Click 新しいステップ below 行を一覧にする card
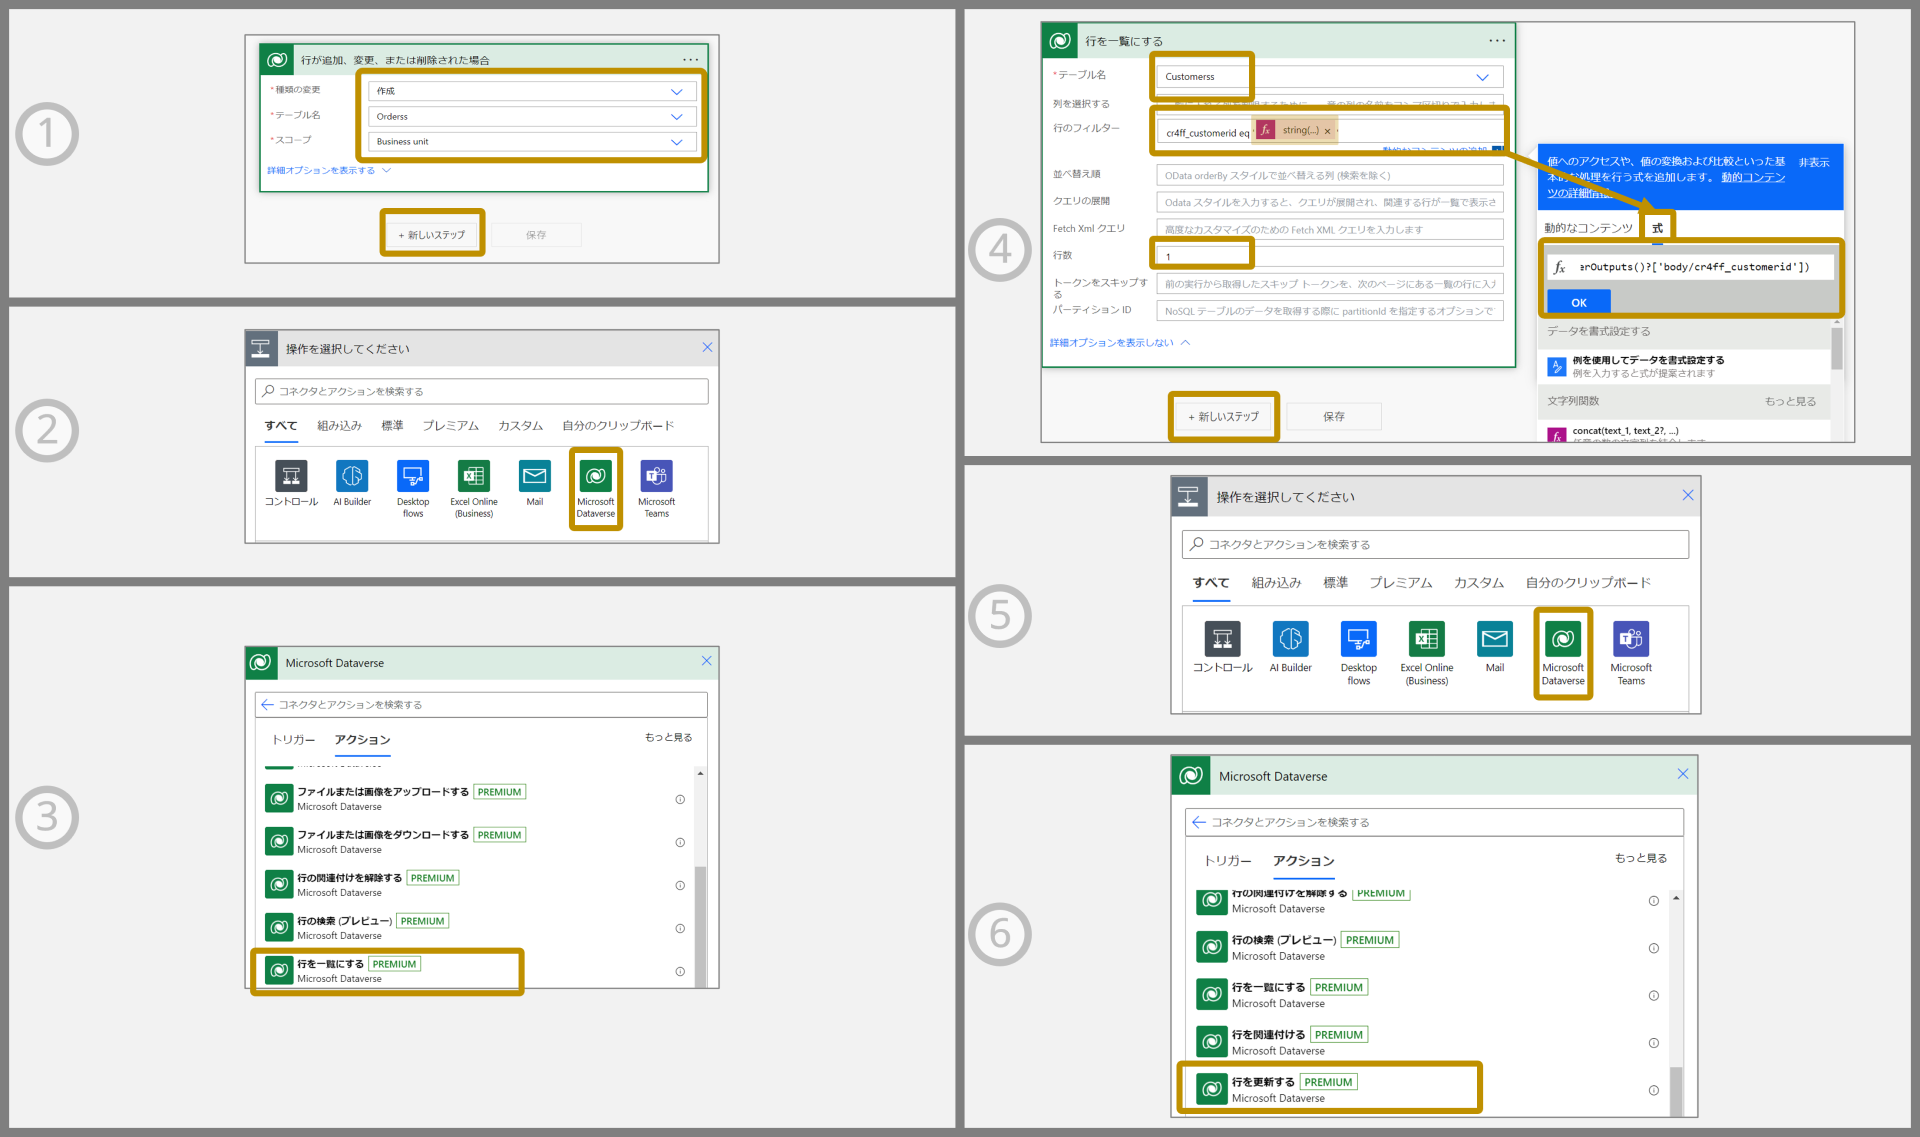1920x1137 pixels. (x=1223, y=416)
